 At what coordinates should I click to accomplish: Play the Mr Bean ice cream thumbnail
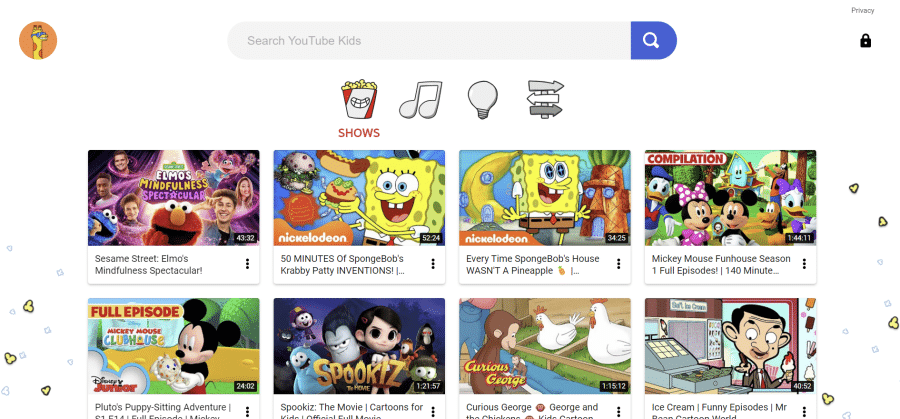(x=730, y=346)
